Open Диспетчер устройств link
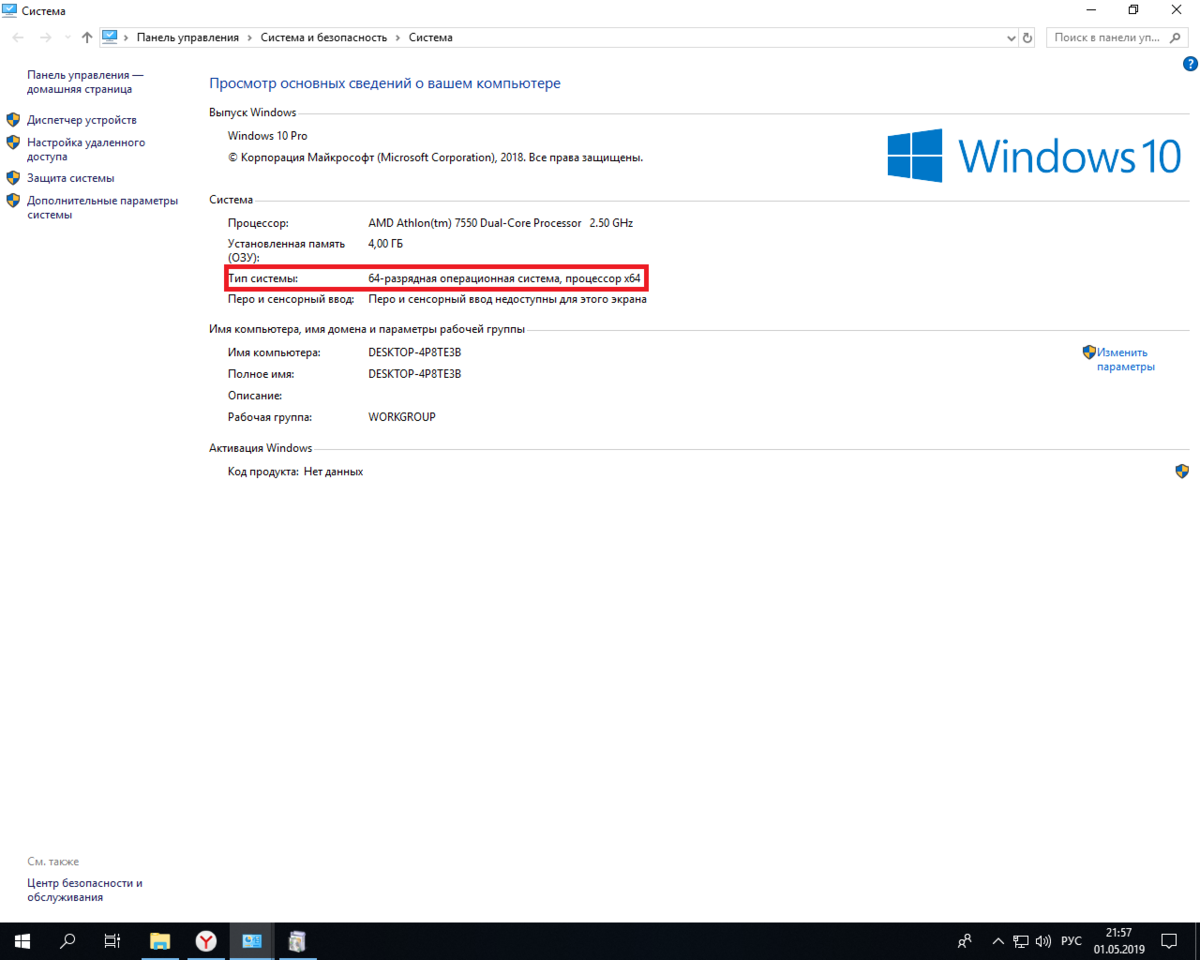 click(82, 120)
